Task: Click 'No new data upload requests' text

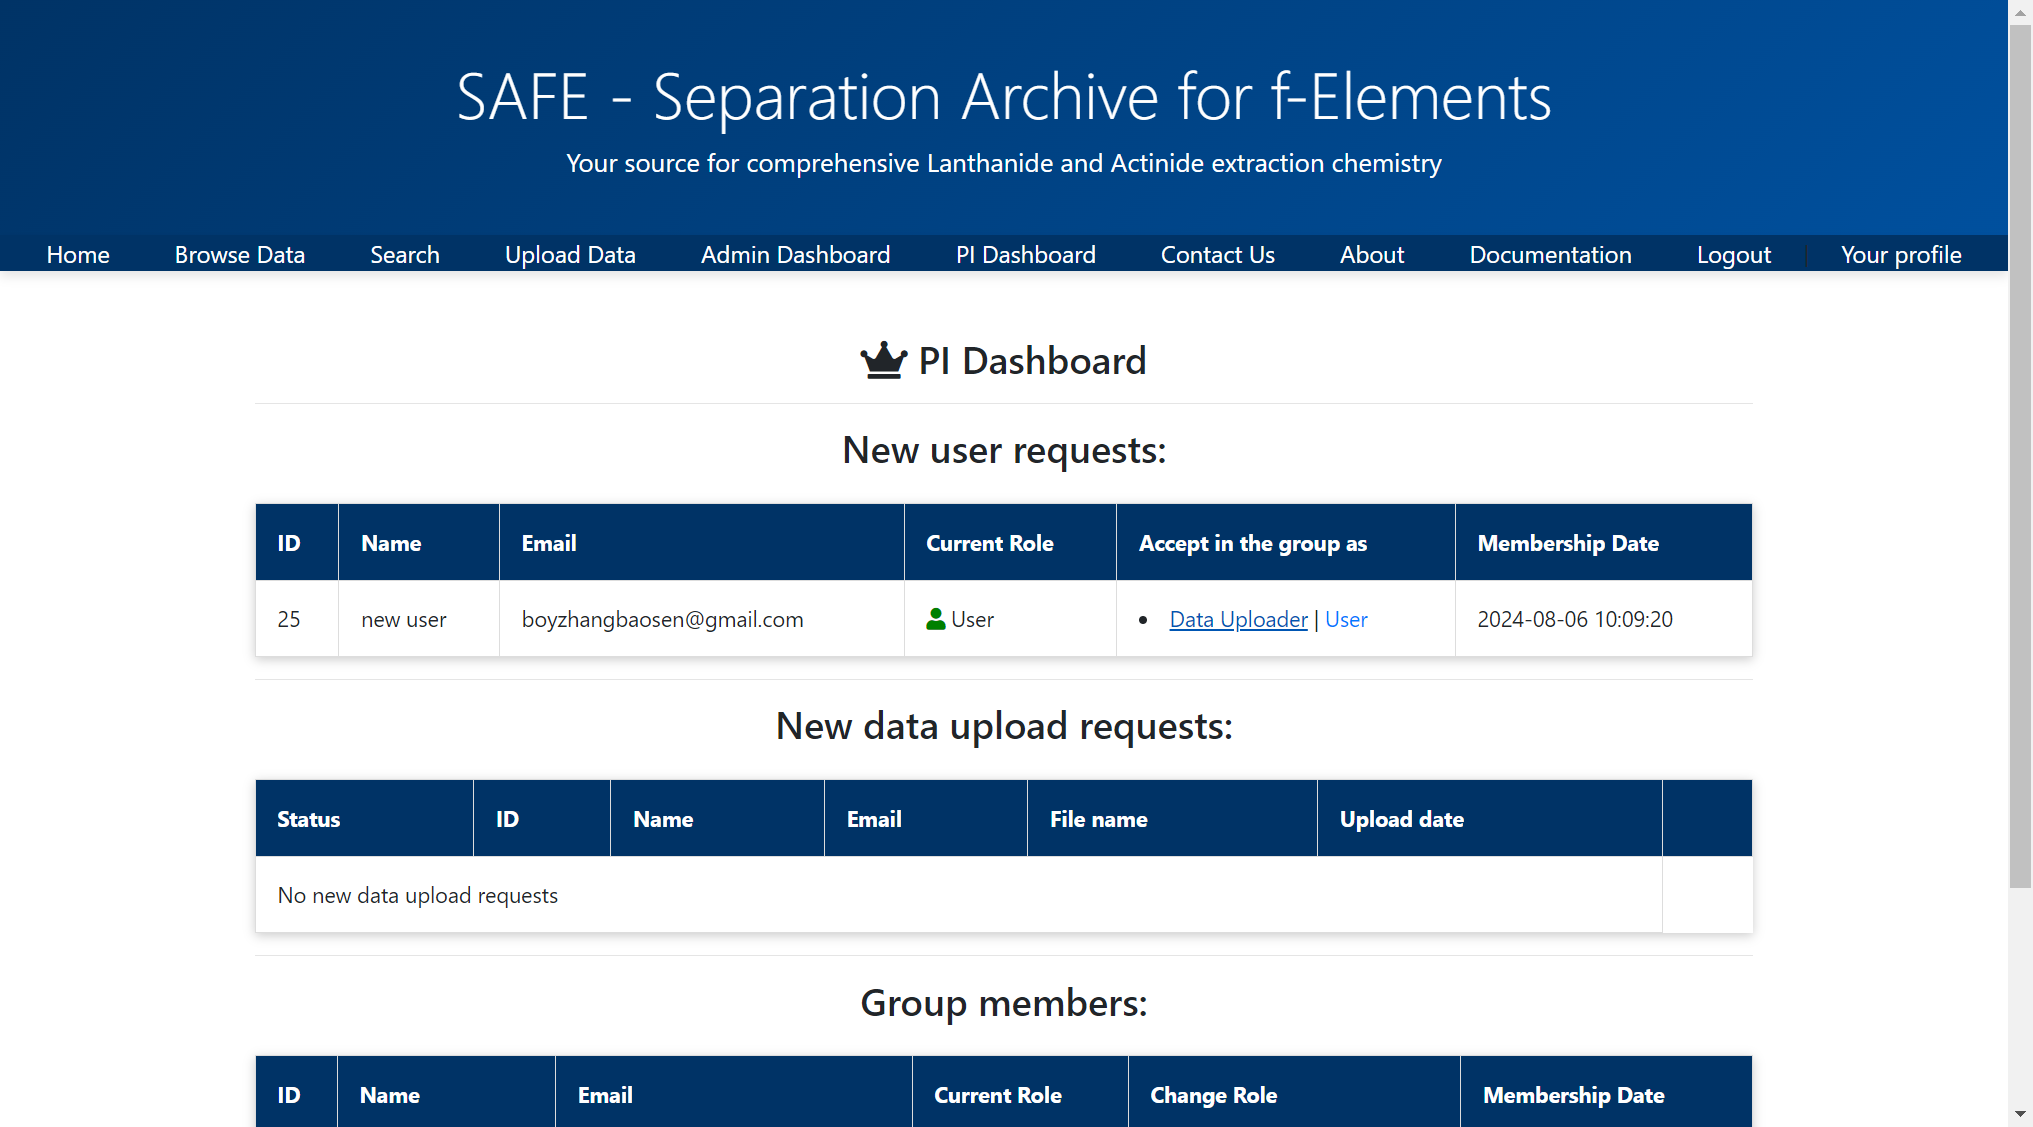Action: point(417,895)
